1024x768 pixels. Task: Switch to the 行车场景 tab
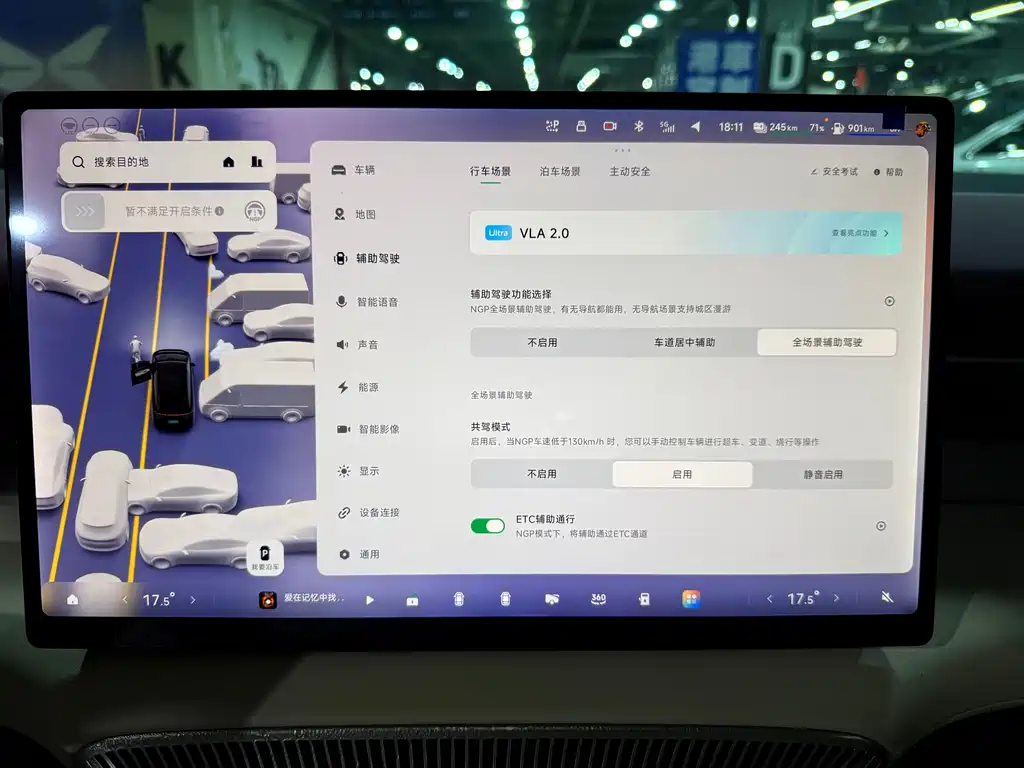pos(490,172)
